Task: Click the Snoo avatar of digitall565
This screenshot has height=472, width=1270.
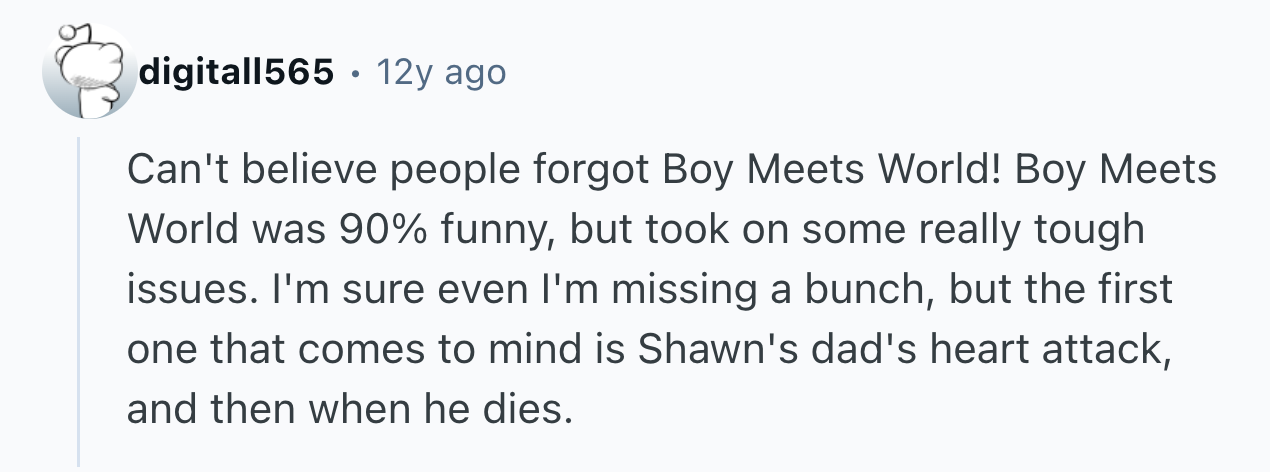Action: [88, 71]
